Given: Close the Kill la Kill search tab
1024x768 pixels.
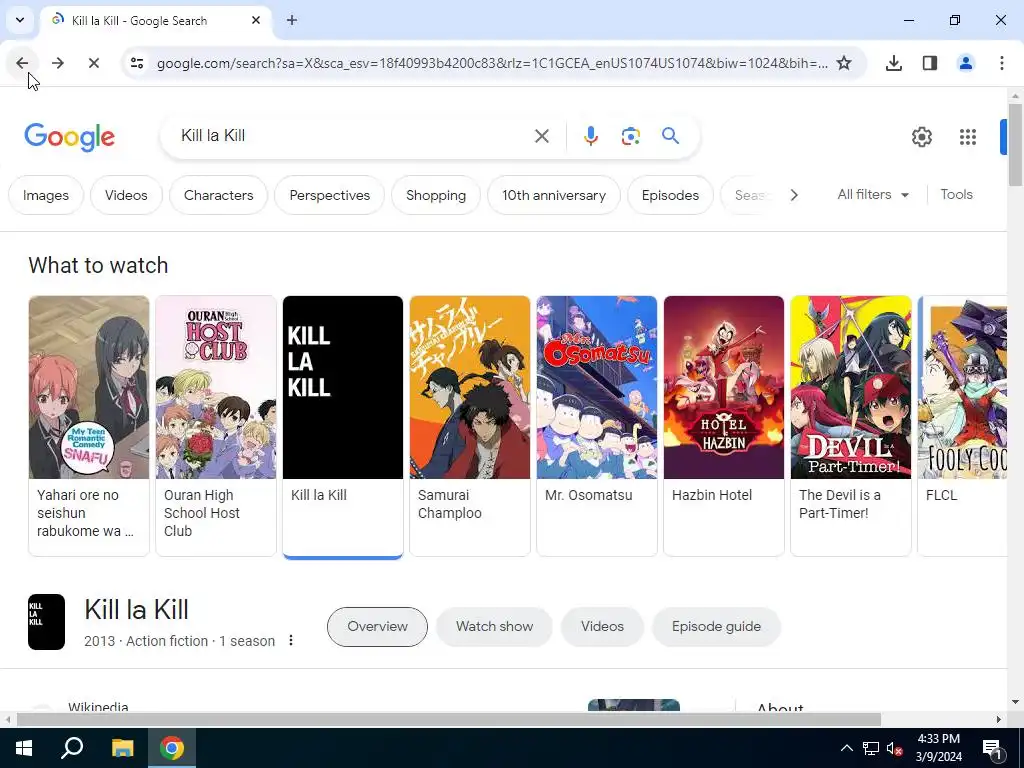Looking at the screenshot, I should click(x=256, y=20).
